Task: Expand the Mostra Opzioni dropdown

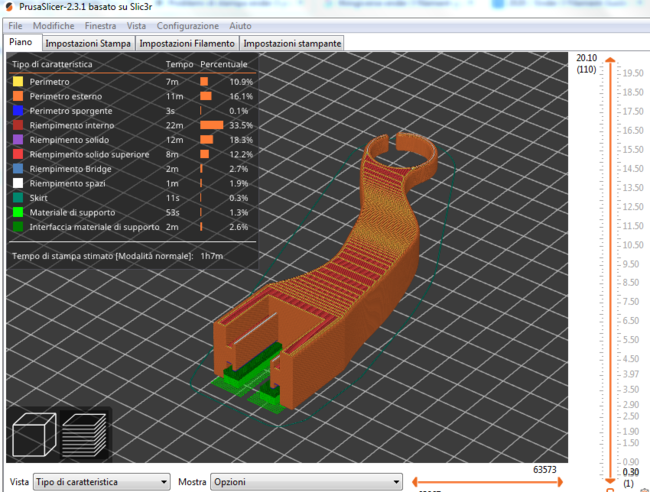Action: (305, 482)
